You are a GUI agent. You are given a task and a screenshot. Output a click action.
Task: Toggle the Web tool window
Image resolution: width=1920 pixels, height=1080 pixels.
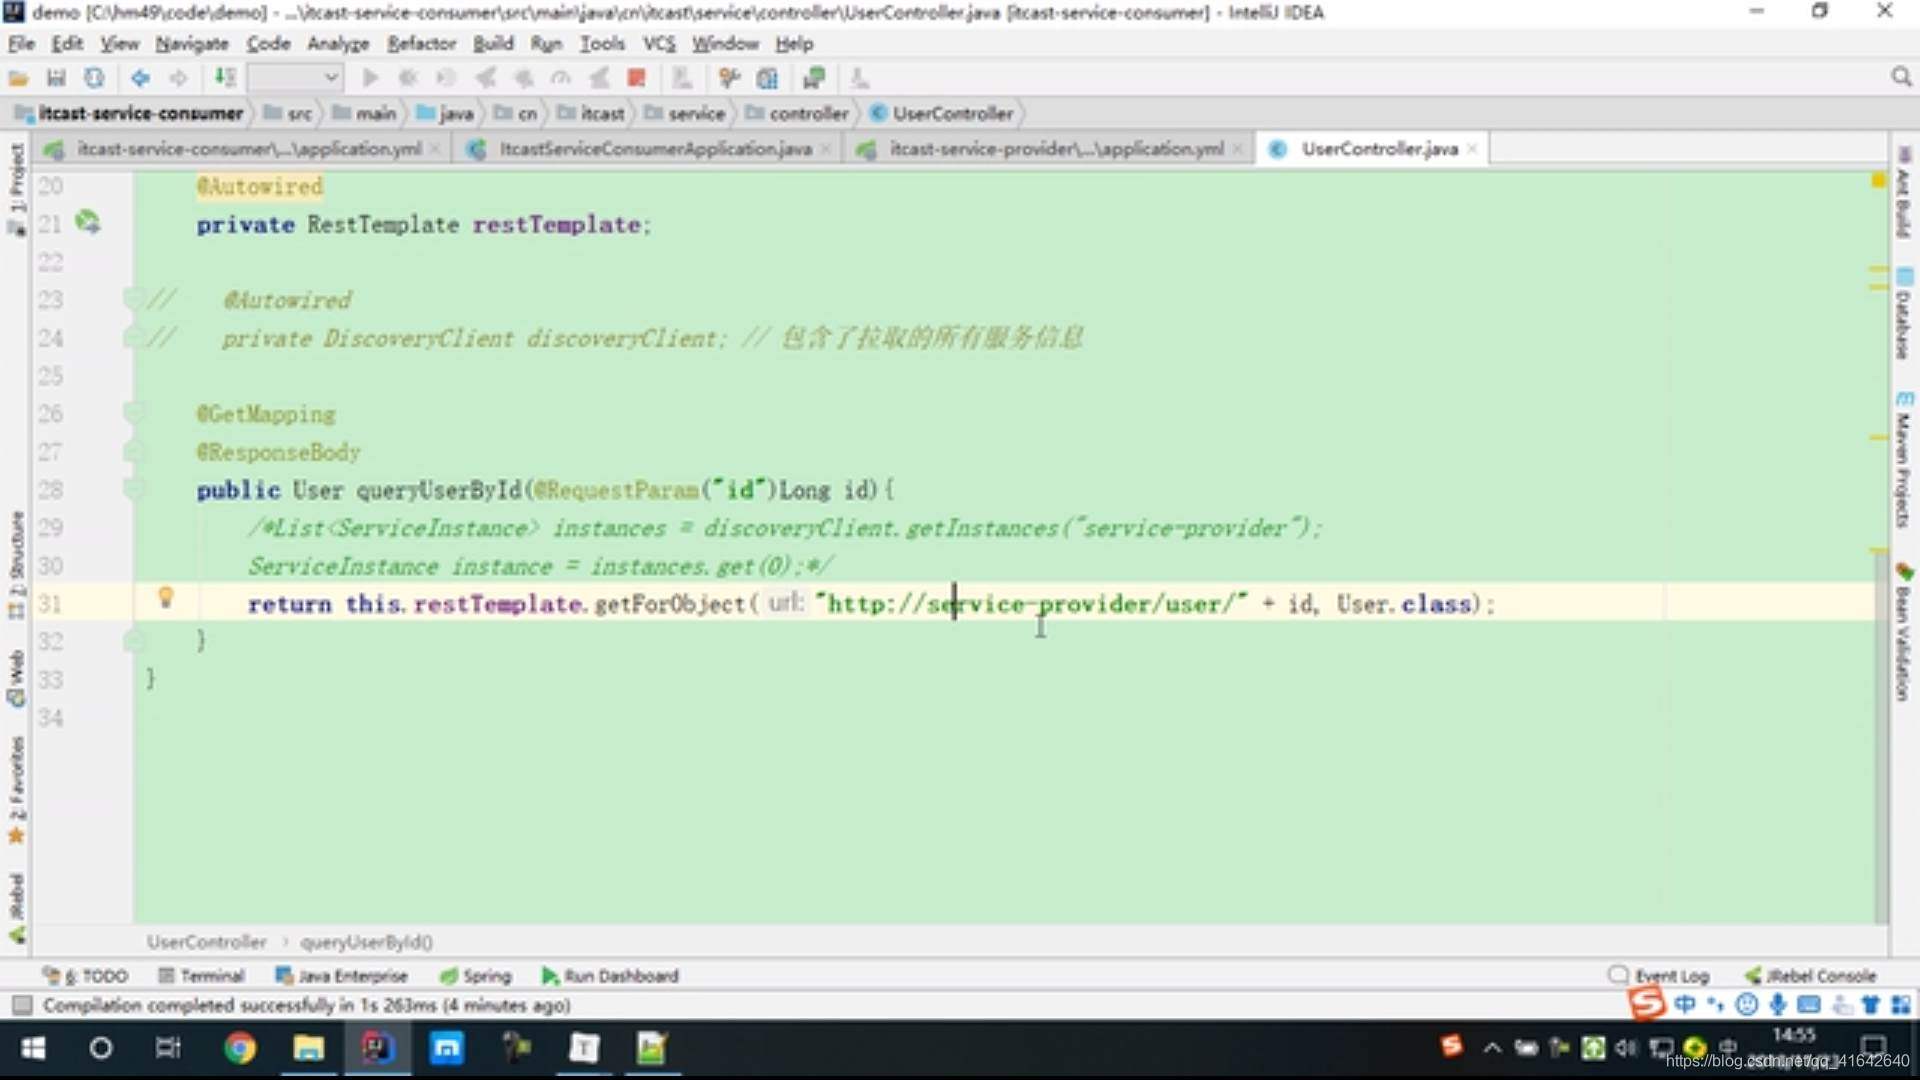pyautogui.click(x=16, y=678)
